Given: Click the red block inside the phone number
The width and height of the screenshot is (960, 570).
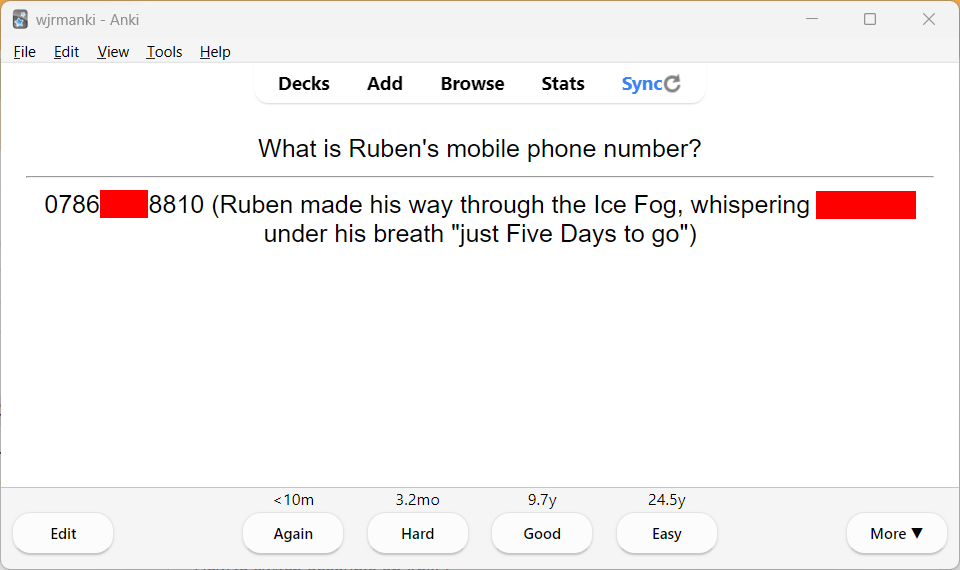Looking at the screenshot, I should point(124,205).
